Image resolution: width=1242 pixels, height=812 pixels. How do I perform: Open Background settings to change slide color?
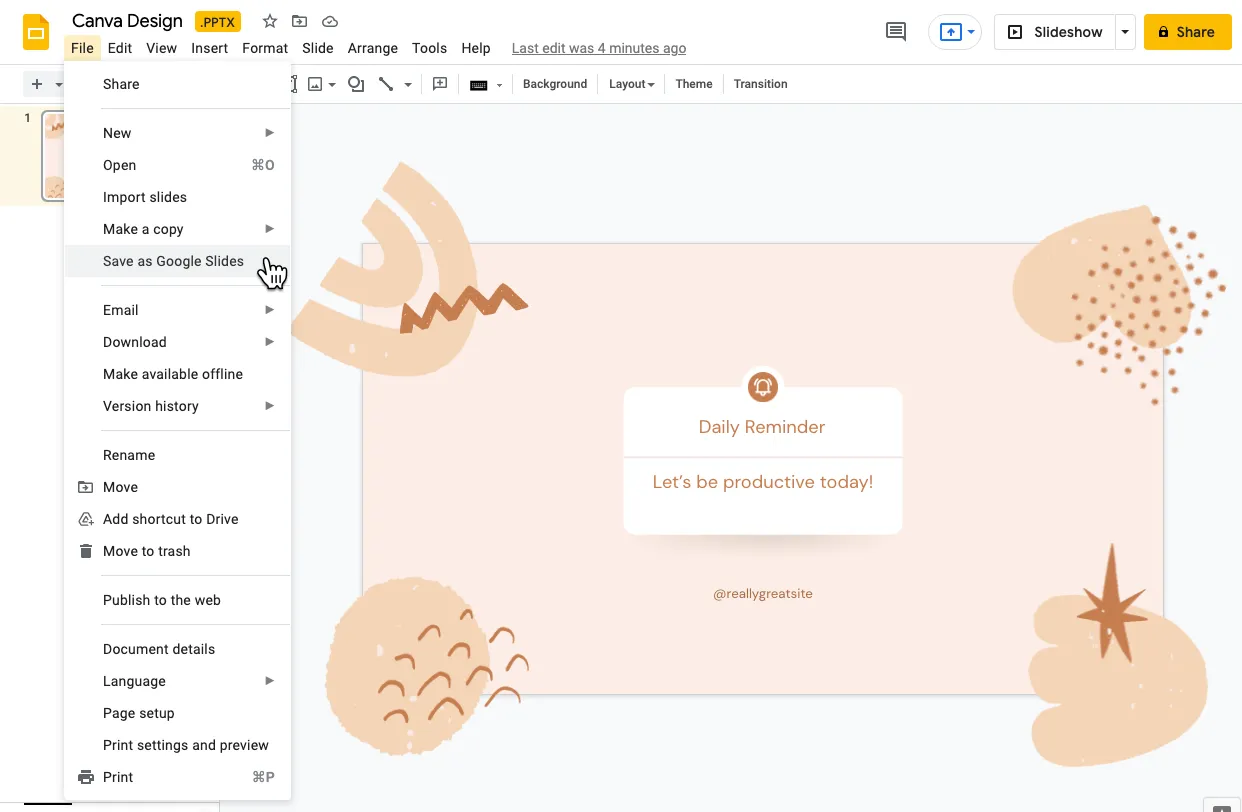(x=555, y=84)
